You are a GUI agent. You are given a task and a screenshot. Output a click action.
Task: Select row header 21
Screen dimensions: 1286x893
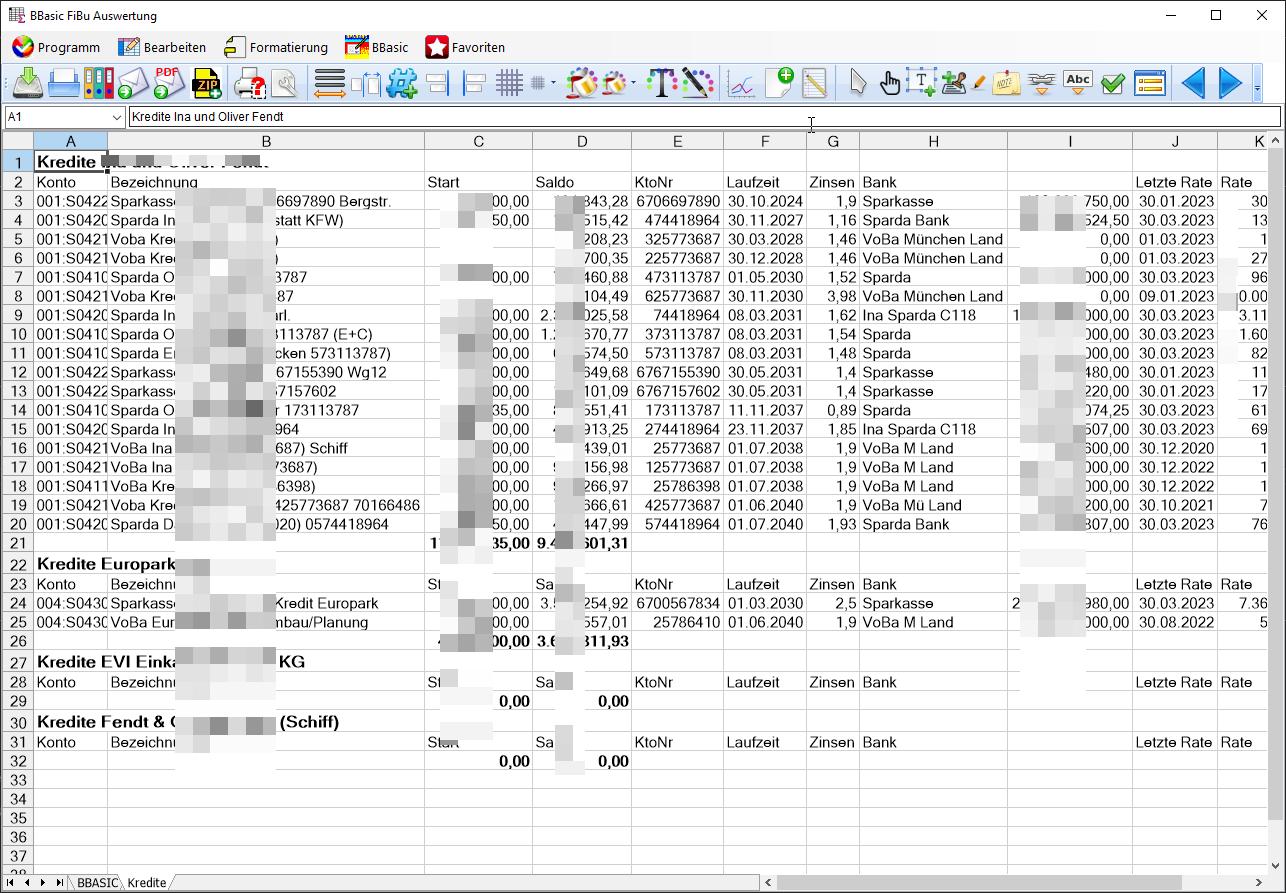point(17,543)
